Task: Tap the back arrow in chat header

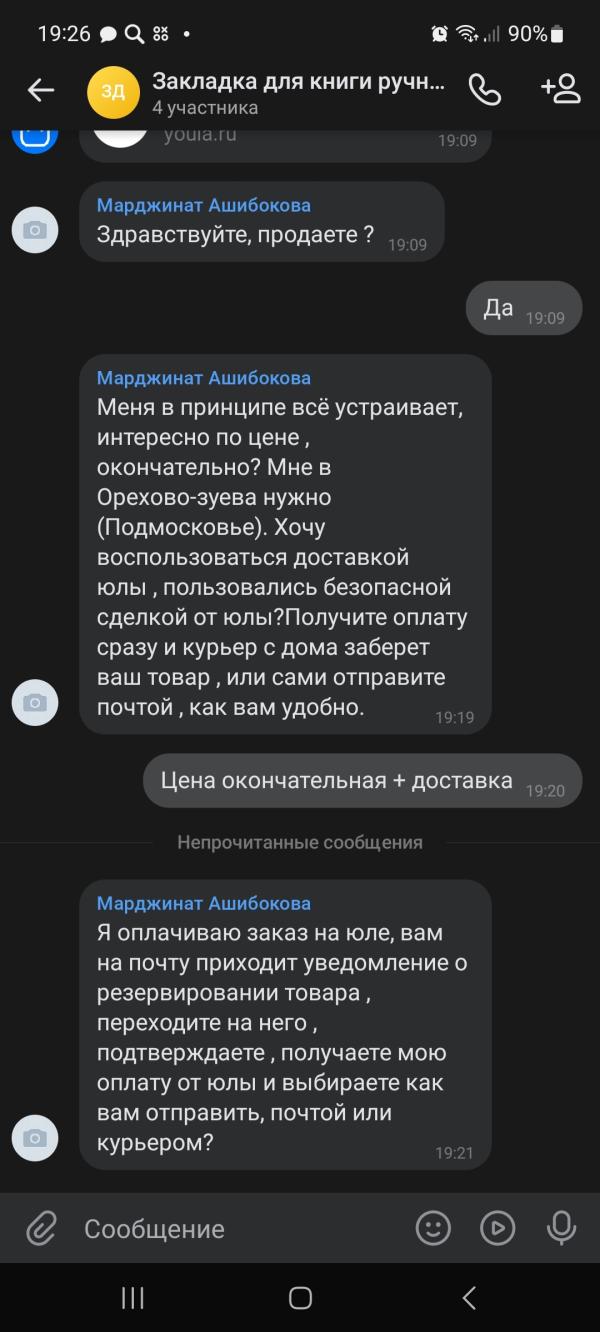Action: (41, 90)
